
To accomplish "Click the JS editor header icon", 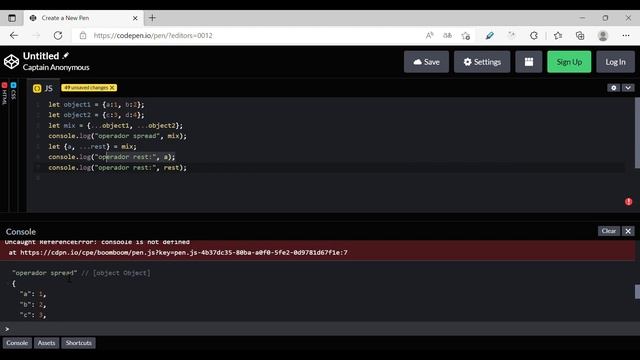I will pos(37,88).
